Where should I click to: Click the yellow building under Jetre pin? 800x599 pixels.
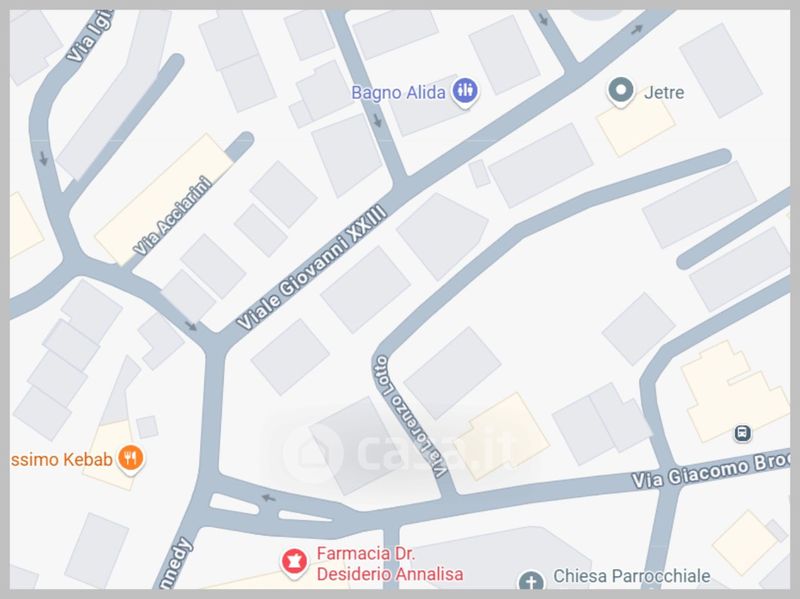point(636,128)
